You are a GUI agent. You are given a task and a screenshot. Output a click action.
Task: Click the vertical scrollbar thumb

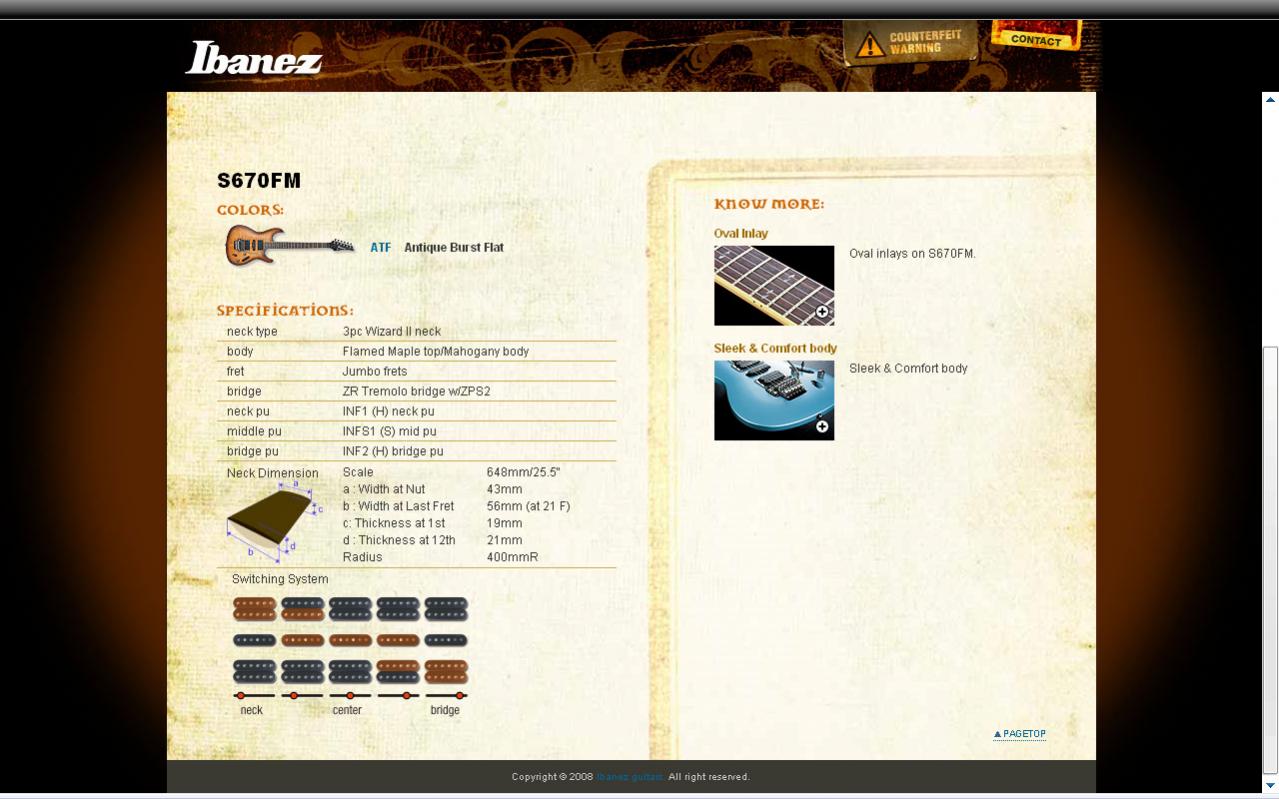[x=1270, y=560]
